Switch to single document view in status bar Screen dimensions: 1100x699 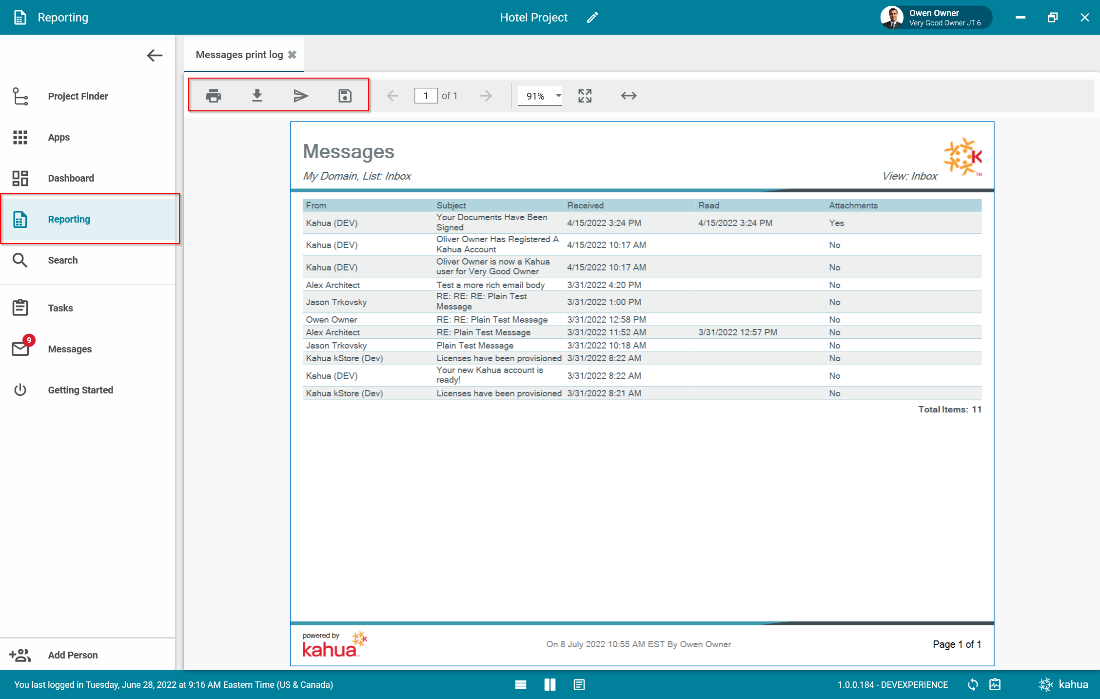click(x=579, y=685)
